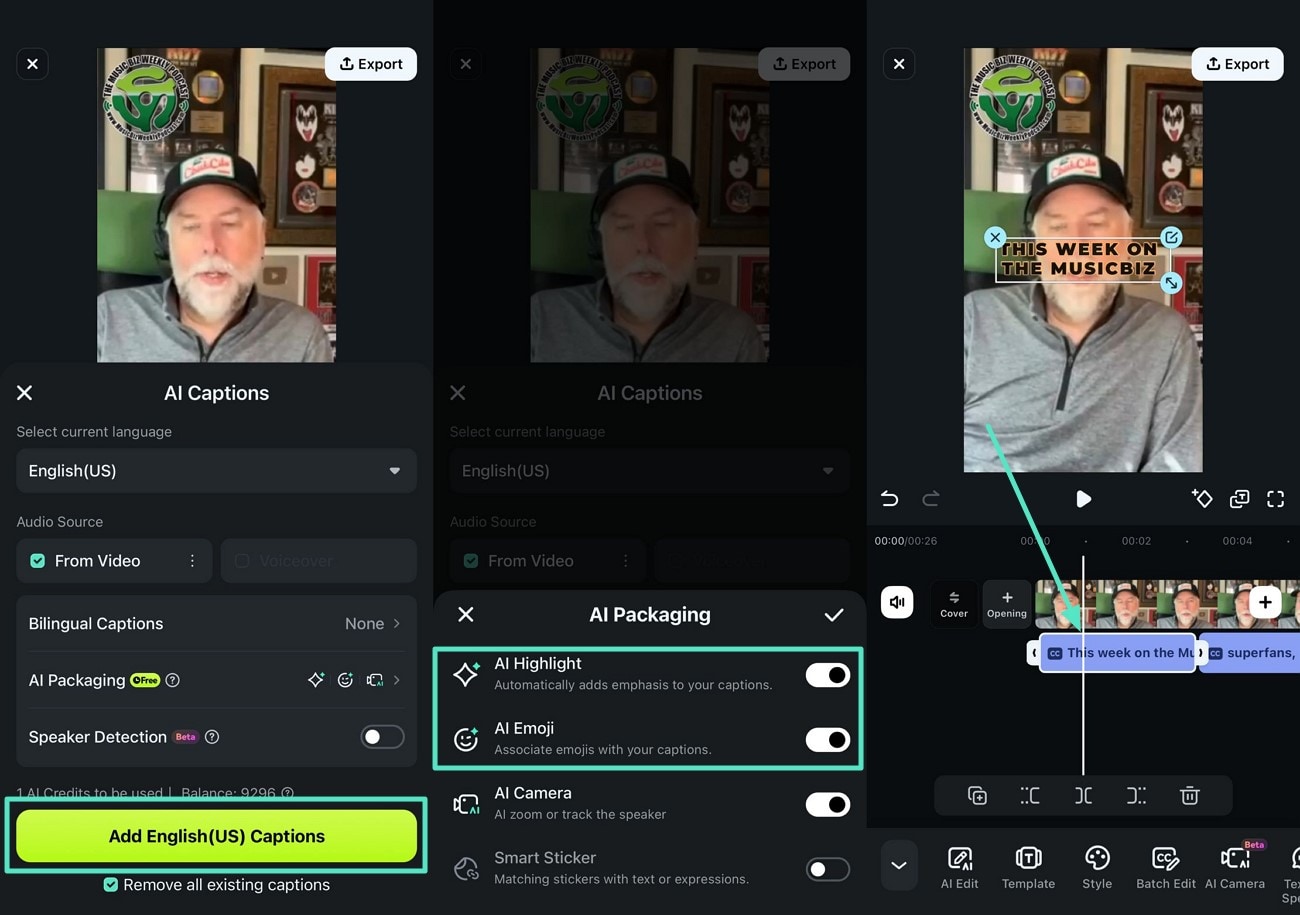Open the Style tool
Image resolution: width=1300 pixels, height=915 pixels.
point(1097,867)
